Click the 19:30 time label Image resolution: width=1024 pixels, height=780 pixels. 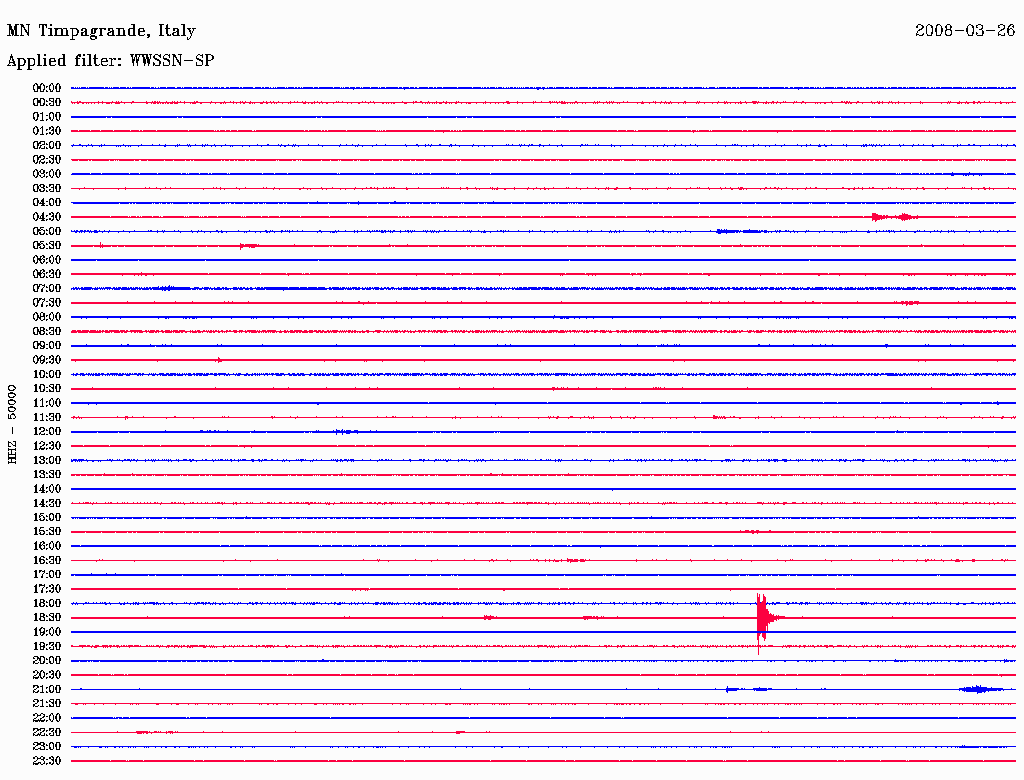pyautogui.click(x=47, y=646)
